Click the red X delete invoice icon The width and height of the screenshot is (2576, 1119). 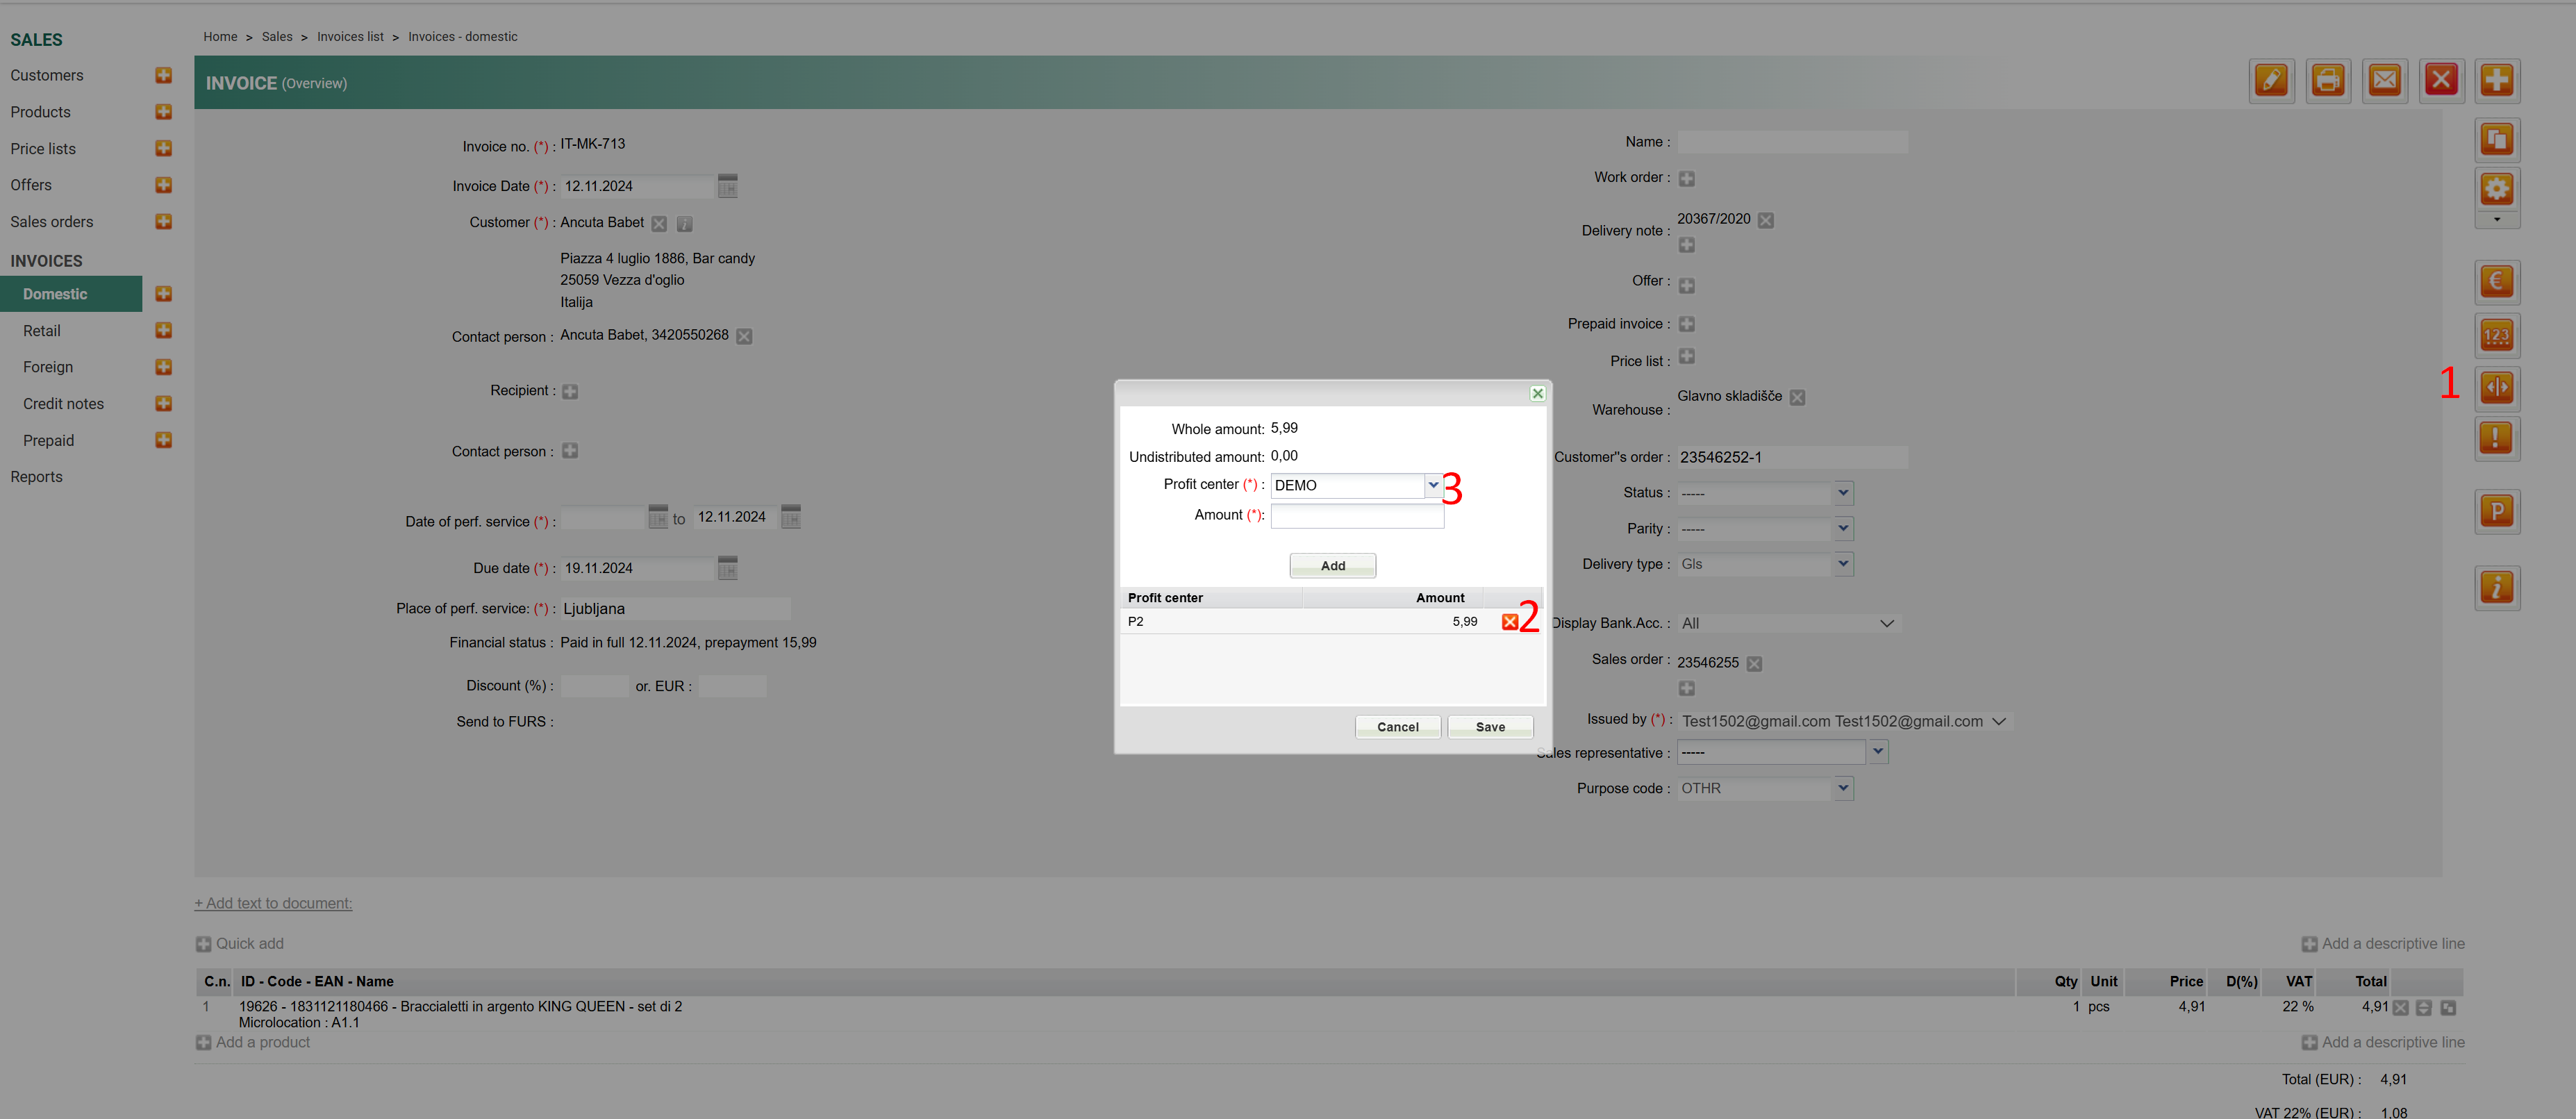tap(2440, 80)
